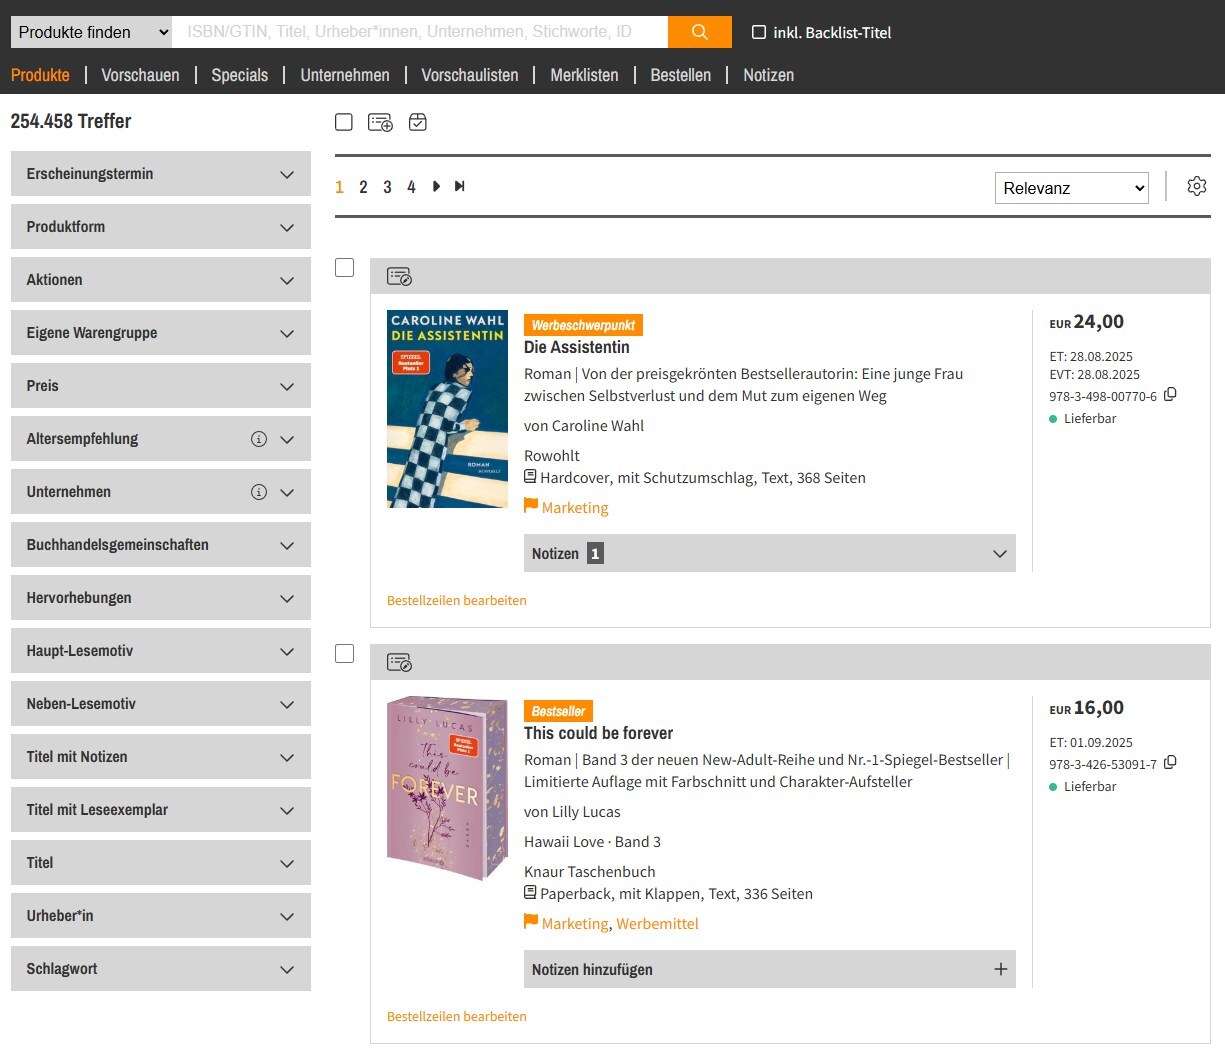Click add-to-list icon next to select-all checkbox
Screen dimensions: 1225x1053
(380, 122)
